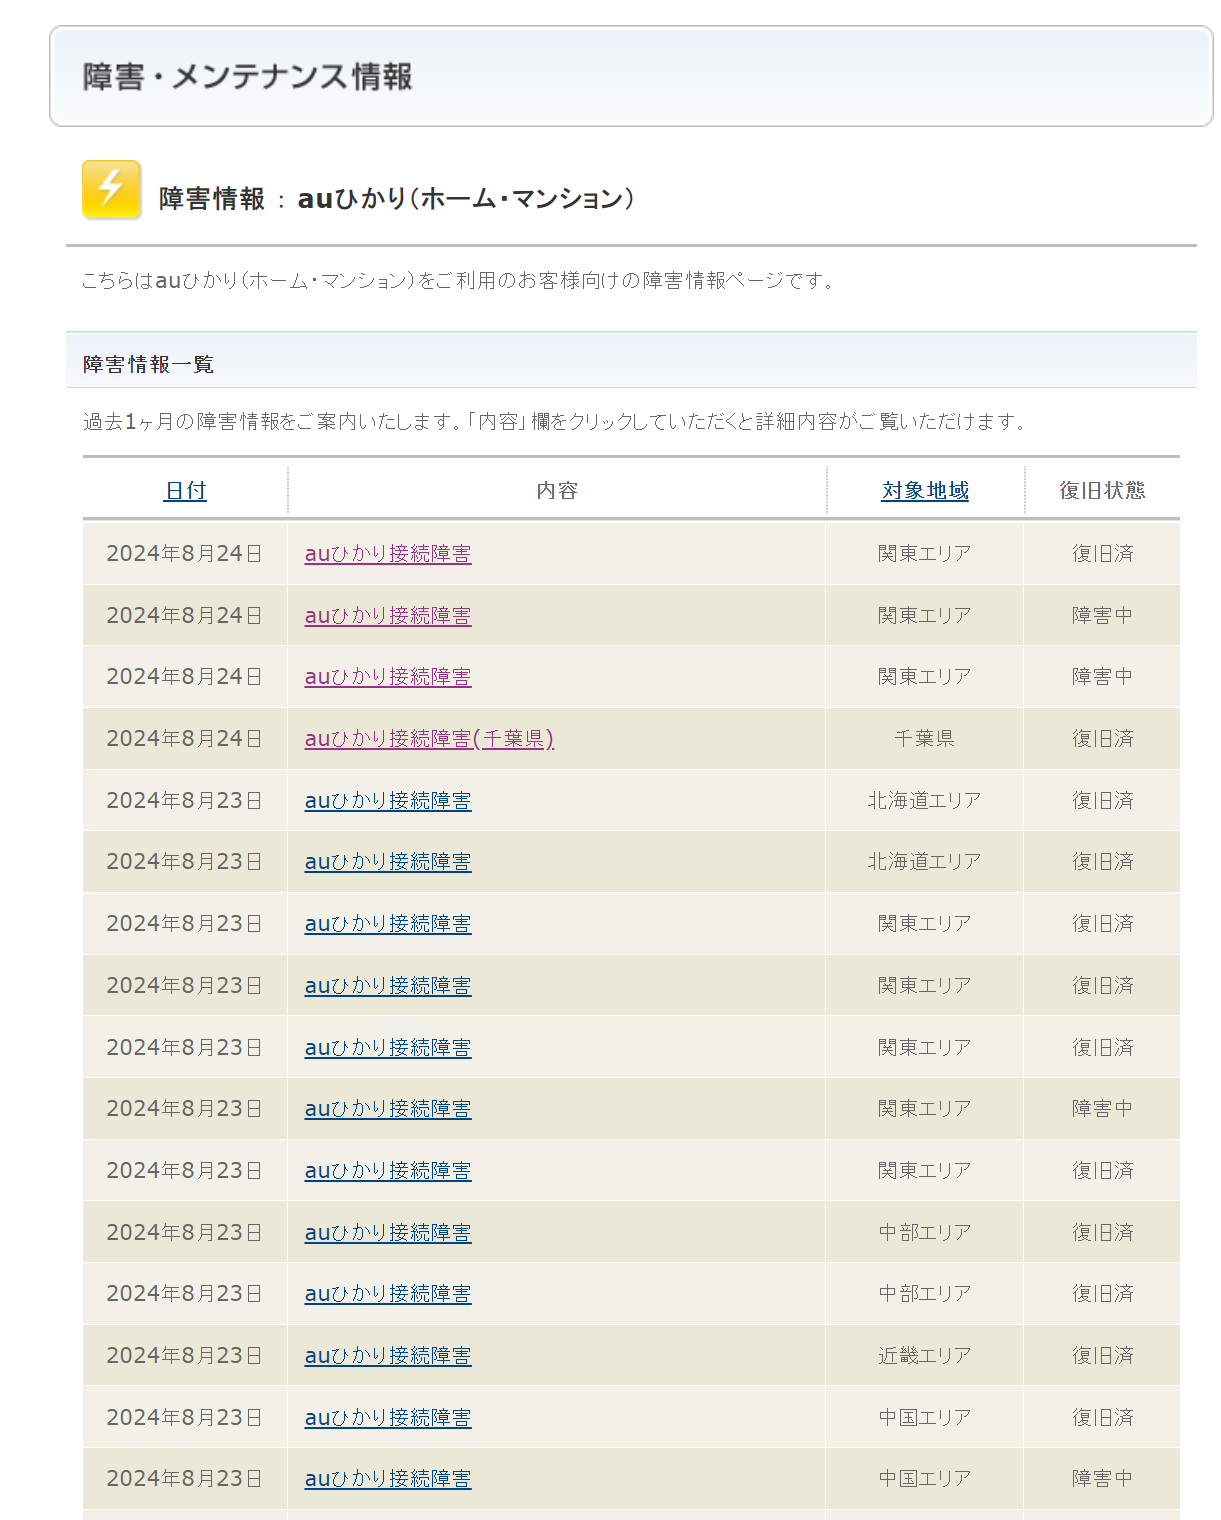
Task: Click the 近畿エリア region cell
Action: [925, 1355]
